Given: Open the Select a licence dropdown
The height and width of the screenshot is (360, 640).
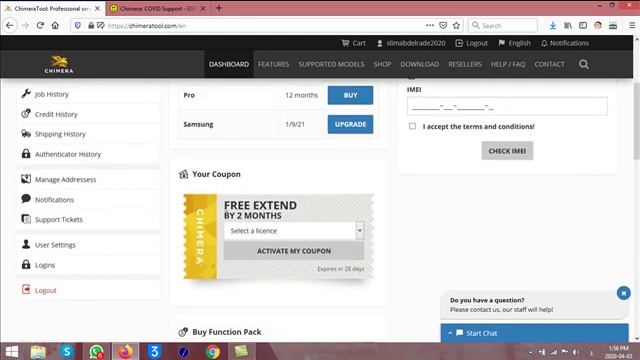Looking at the screenshot, I should 293,231.
